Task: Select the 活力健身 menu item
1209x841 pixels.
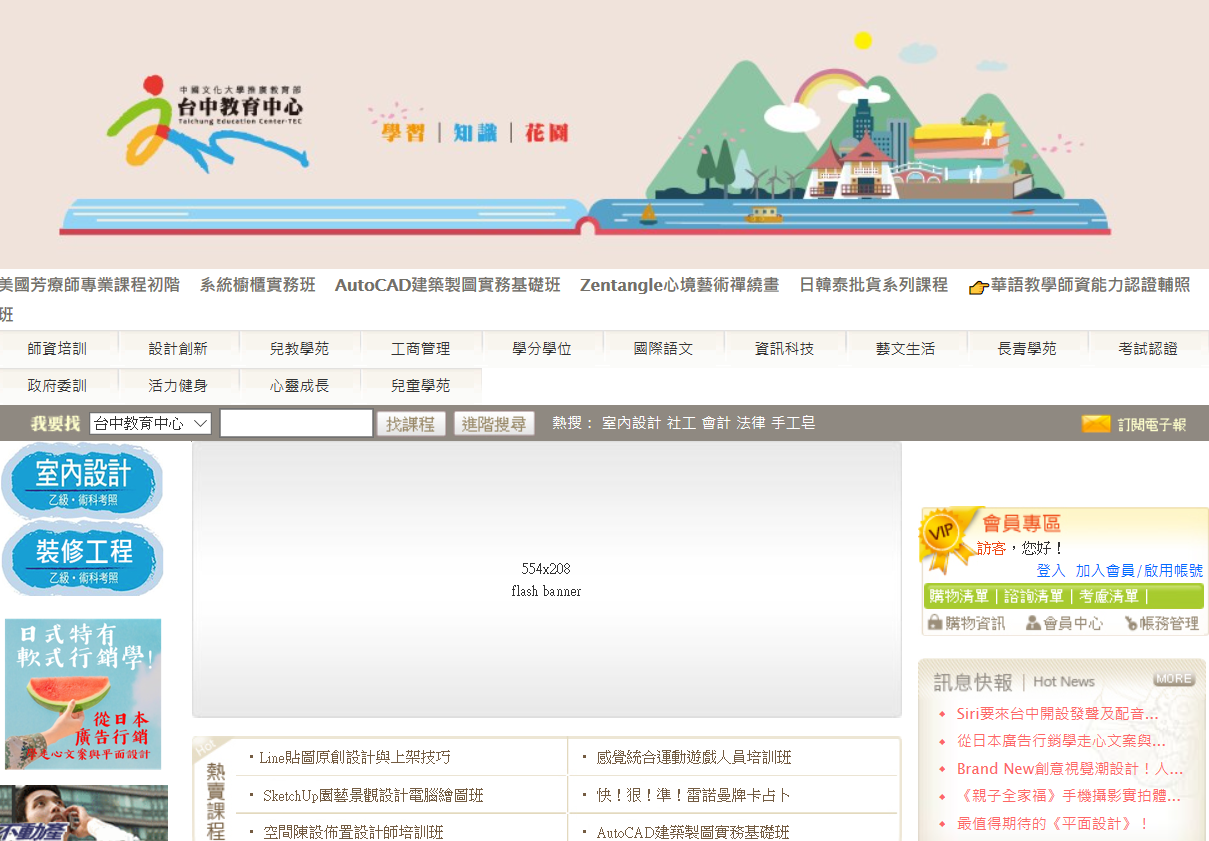Action: tap(178, 385)
